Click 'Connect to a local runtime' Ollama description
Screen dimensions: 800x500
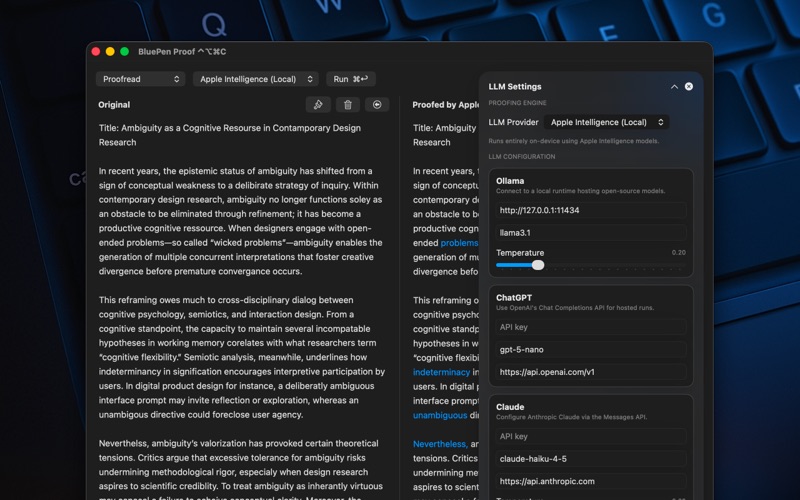[580, 191]
